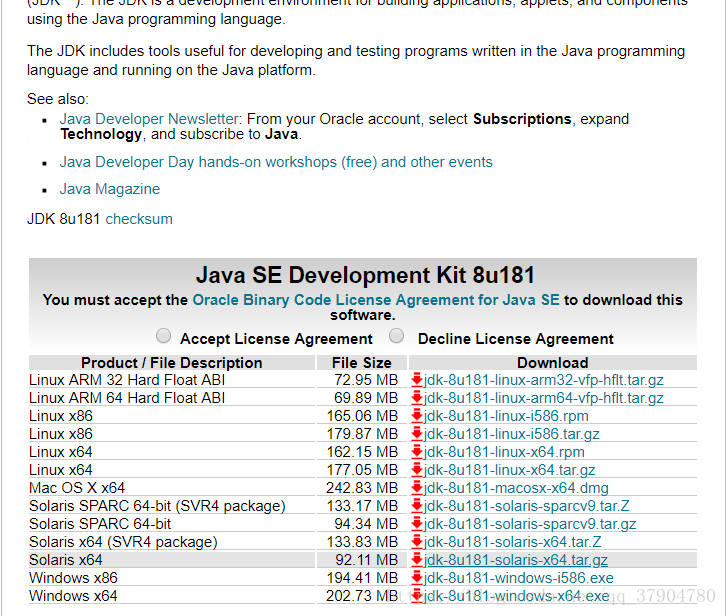Click red download arrow for linux-arm64-vfp-hflt.tar.gz
The image size is (727, 616).
(417, 398)
